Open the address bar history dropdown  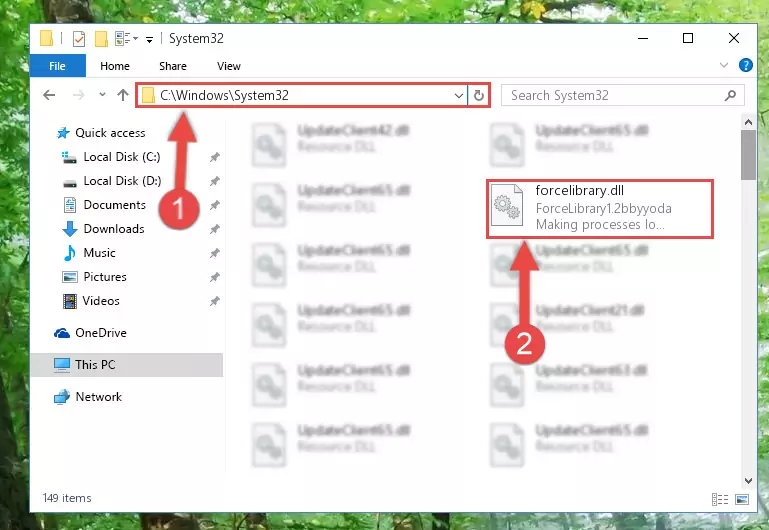pos(459,95)
